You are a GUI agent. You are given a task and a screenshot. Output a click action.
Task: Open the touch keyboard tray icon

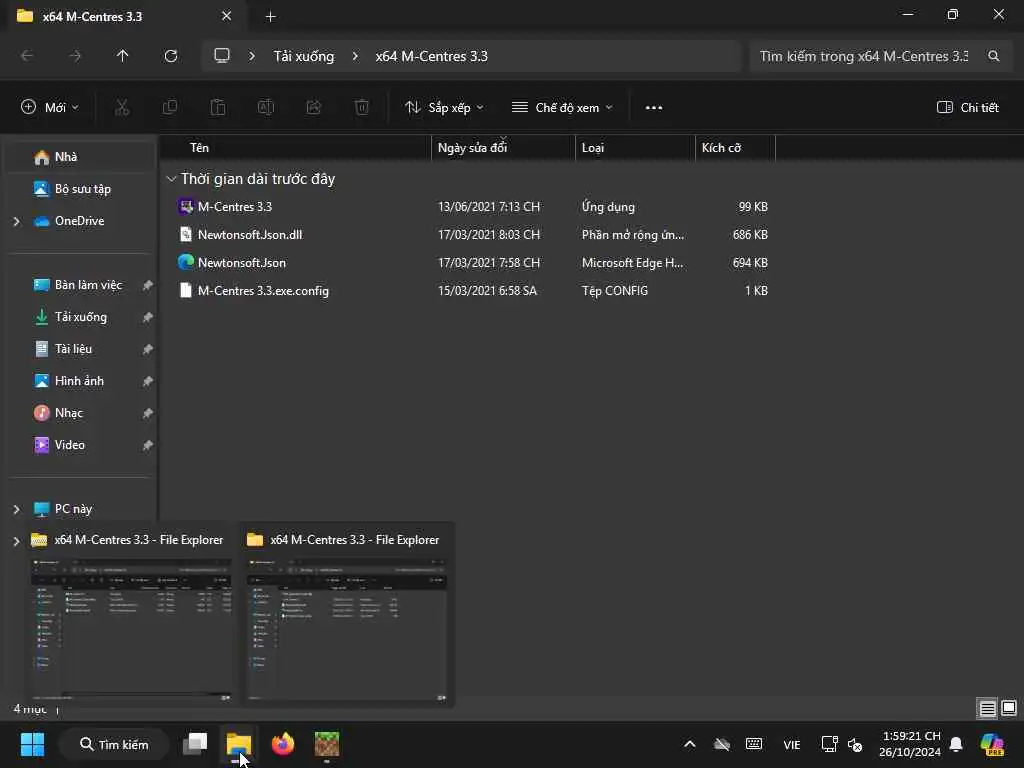[754, 744]
